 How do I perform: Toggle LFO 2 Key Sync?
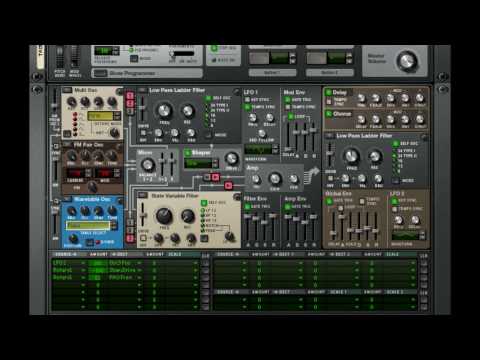(395, 201)
